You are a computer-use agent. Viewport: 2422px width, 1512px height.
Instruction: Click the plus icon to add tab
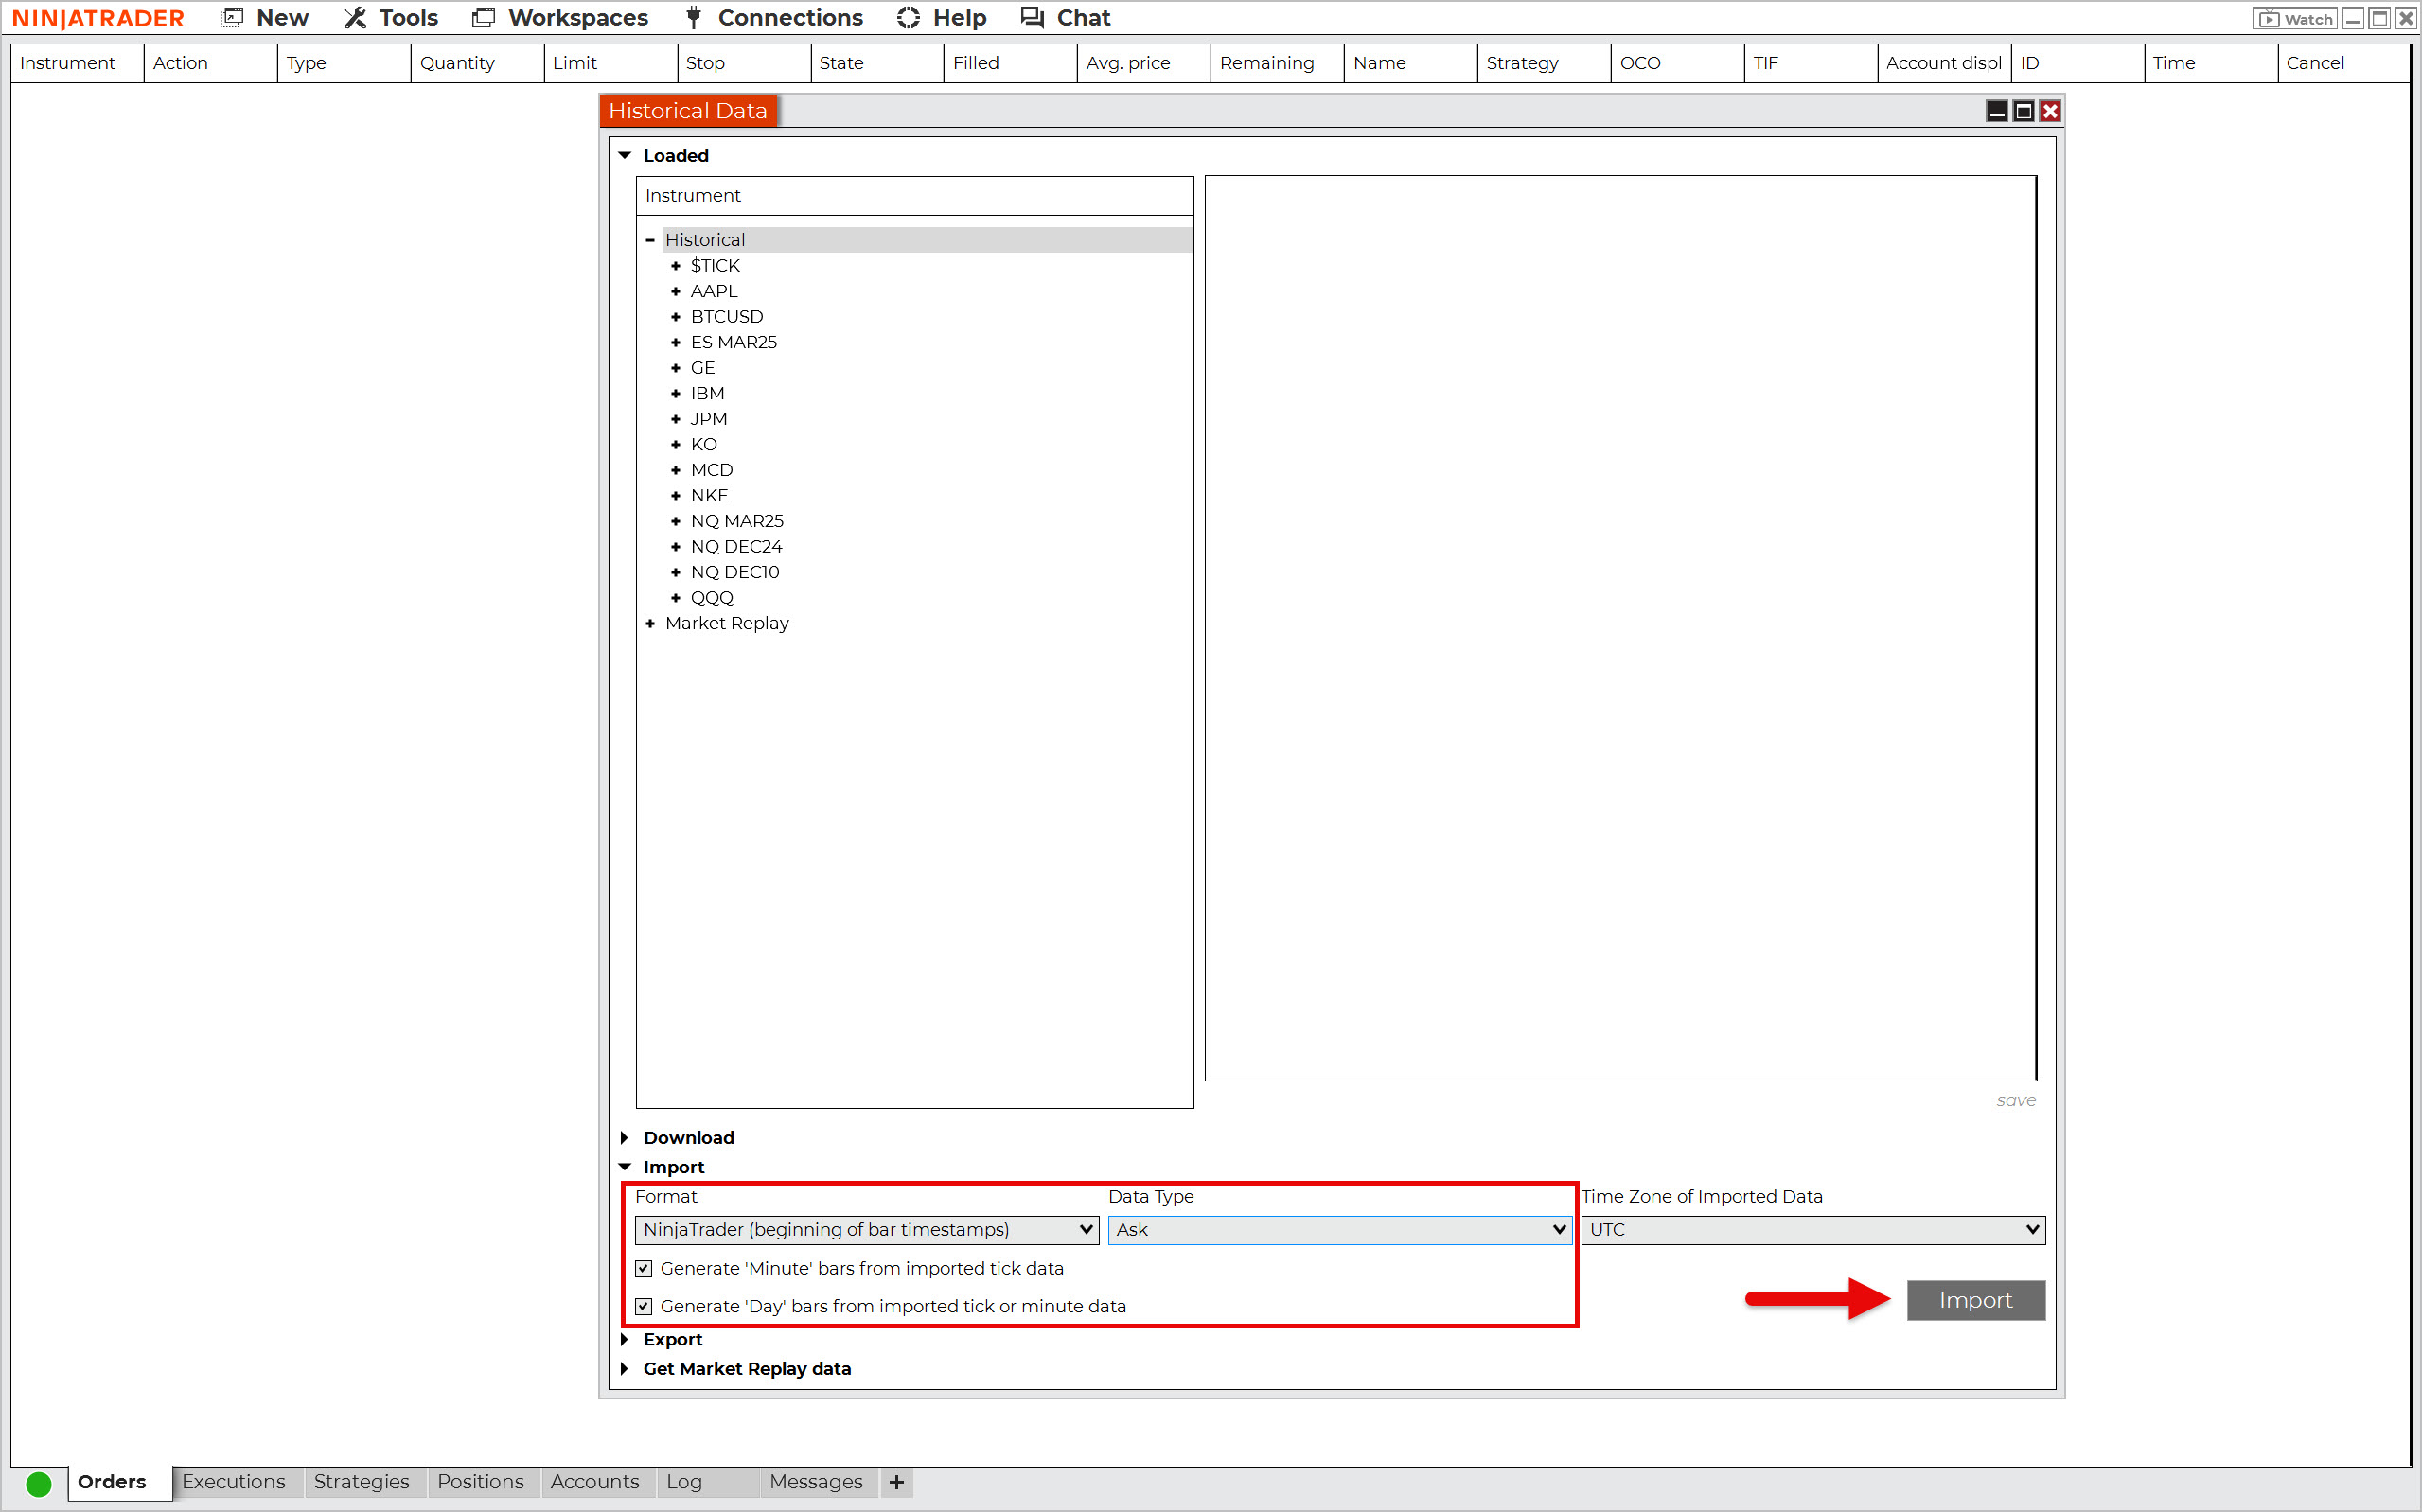click(897, 1482)
